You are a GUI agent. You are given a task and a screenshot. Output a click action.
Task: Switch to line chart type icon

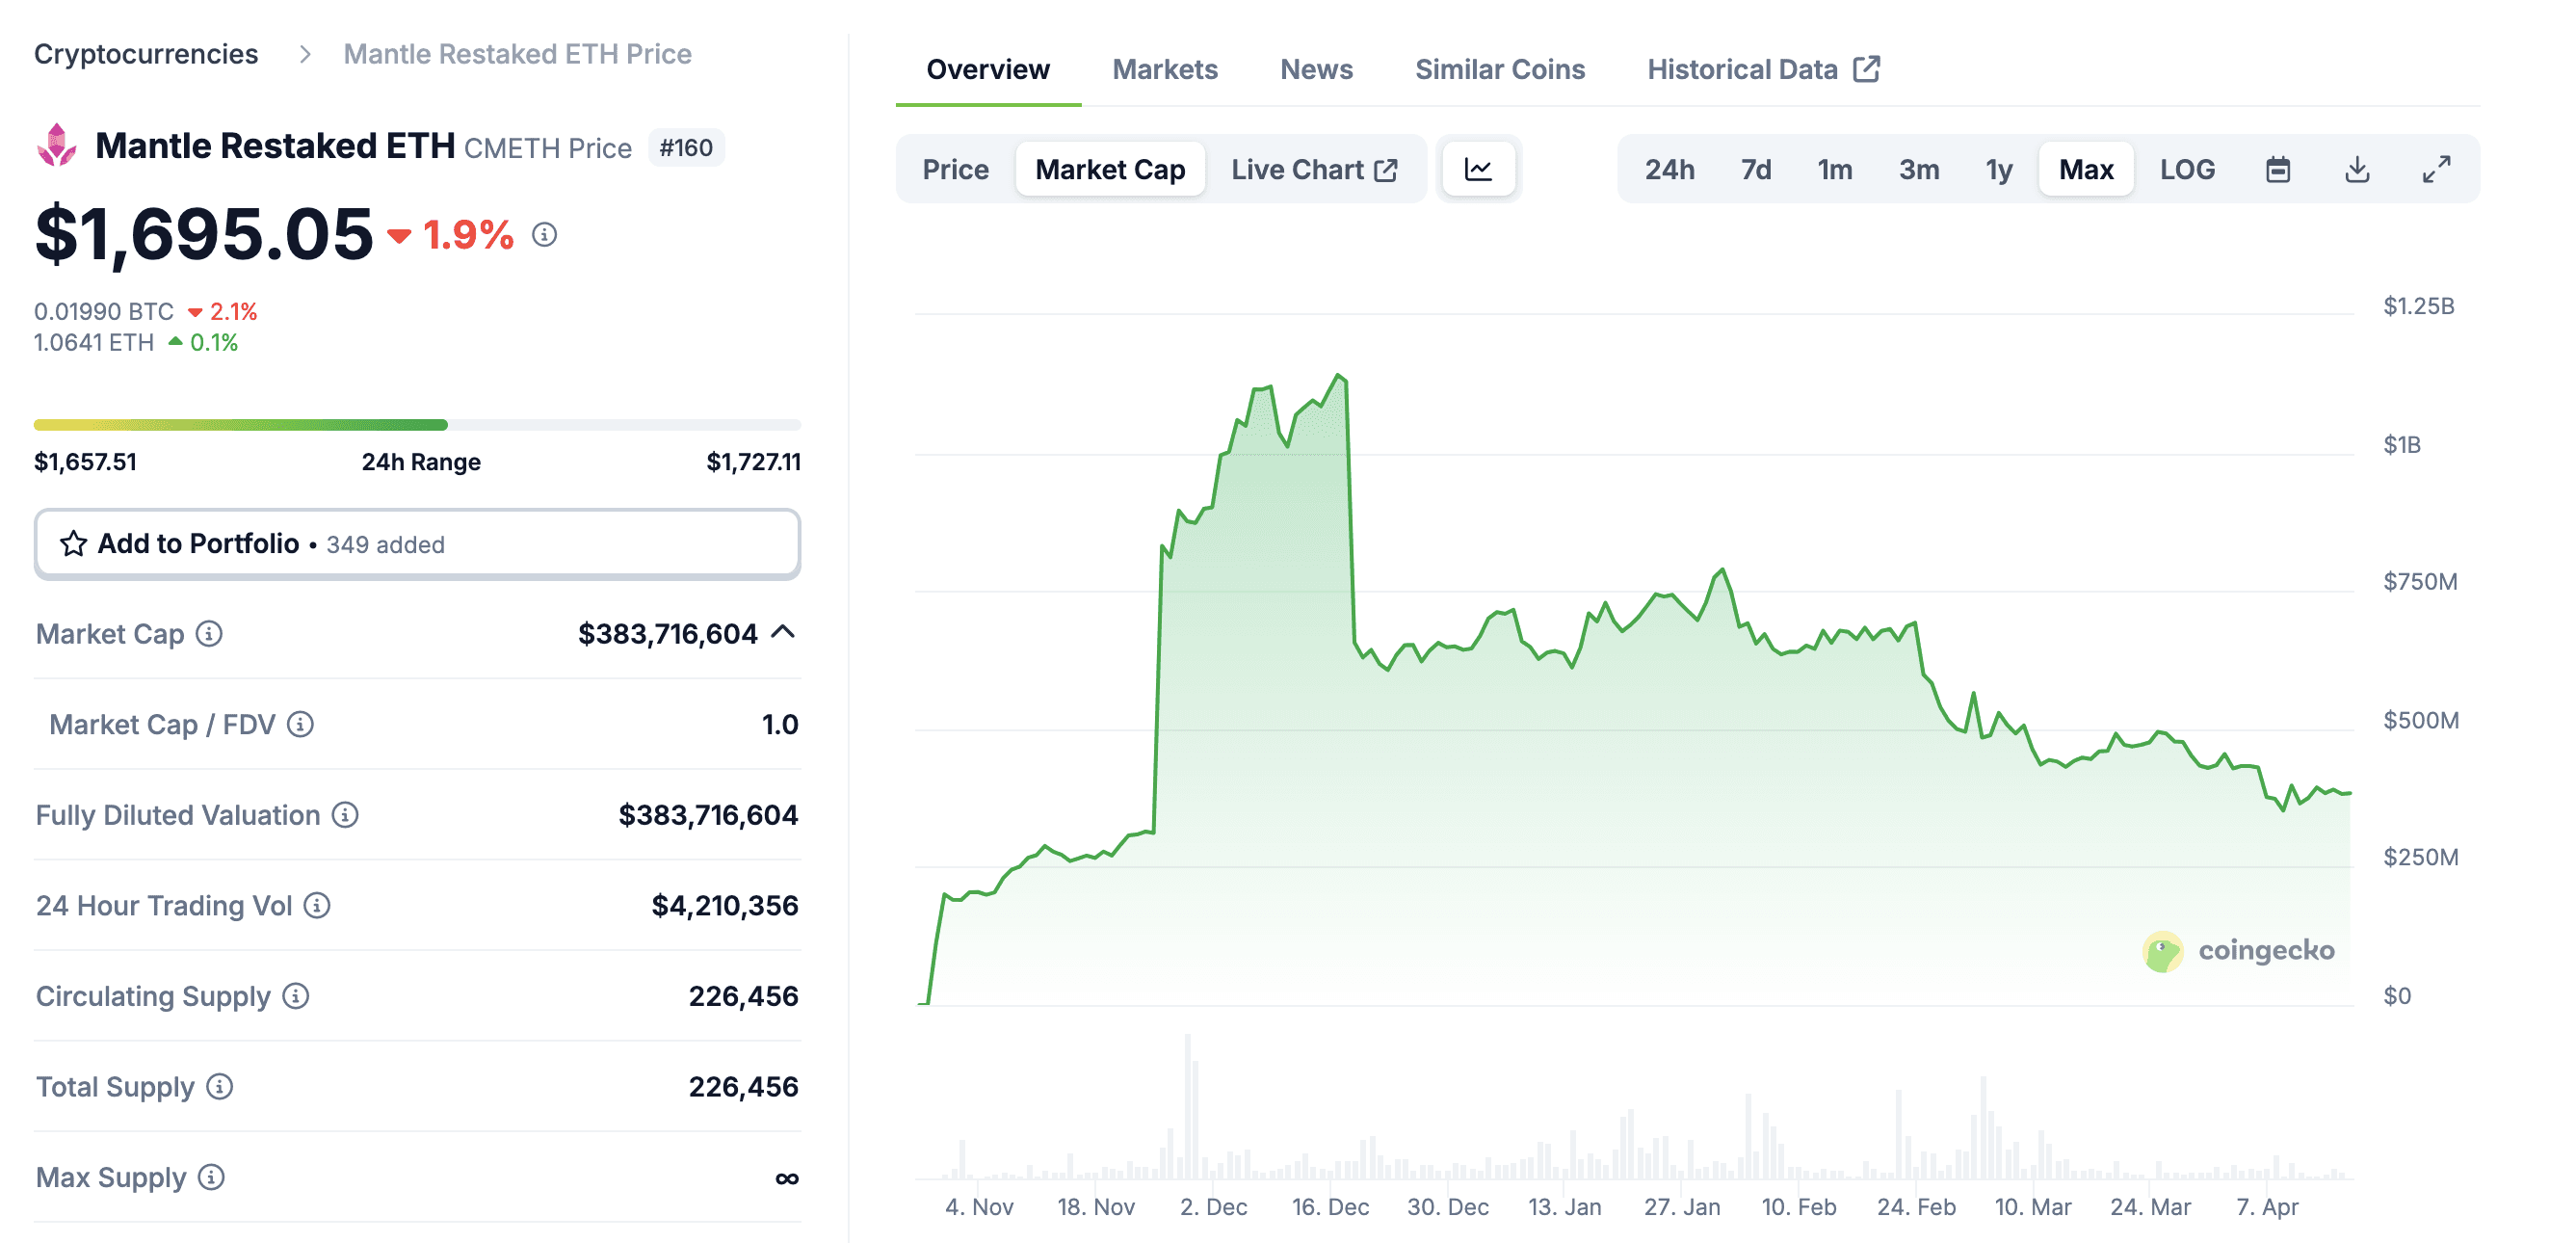(x=1478, y=169)
